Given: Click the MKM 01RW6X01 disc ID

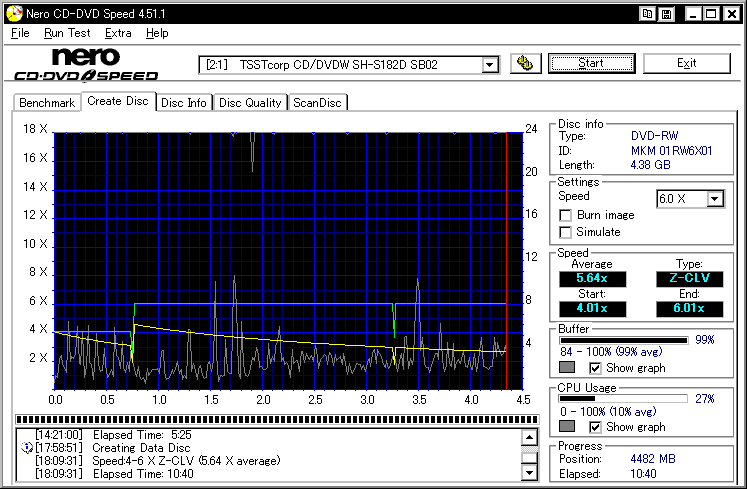Looking at the screenshot, I should (671, 151).
